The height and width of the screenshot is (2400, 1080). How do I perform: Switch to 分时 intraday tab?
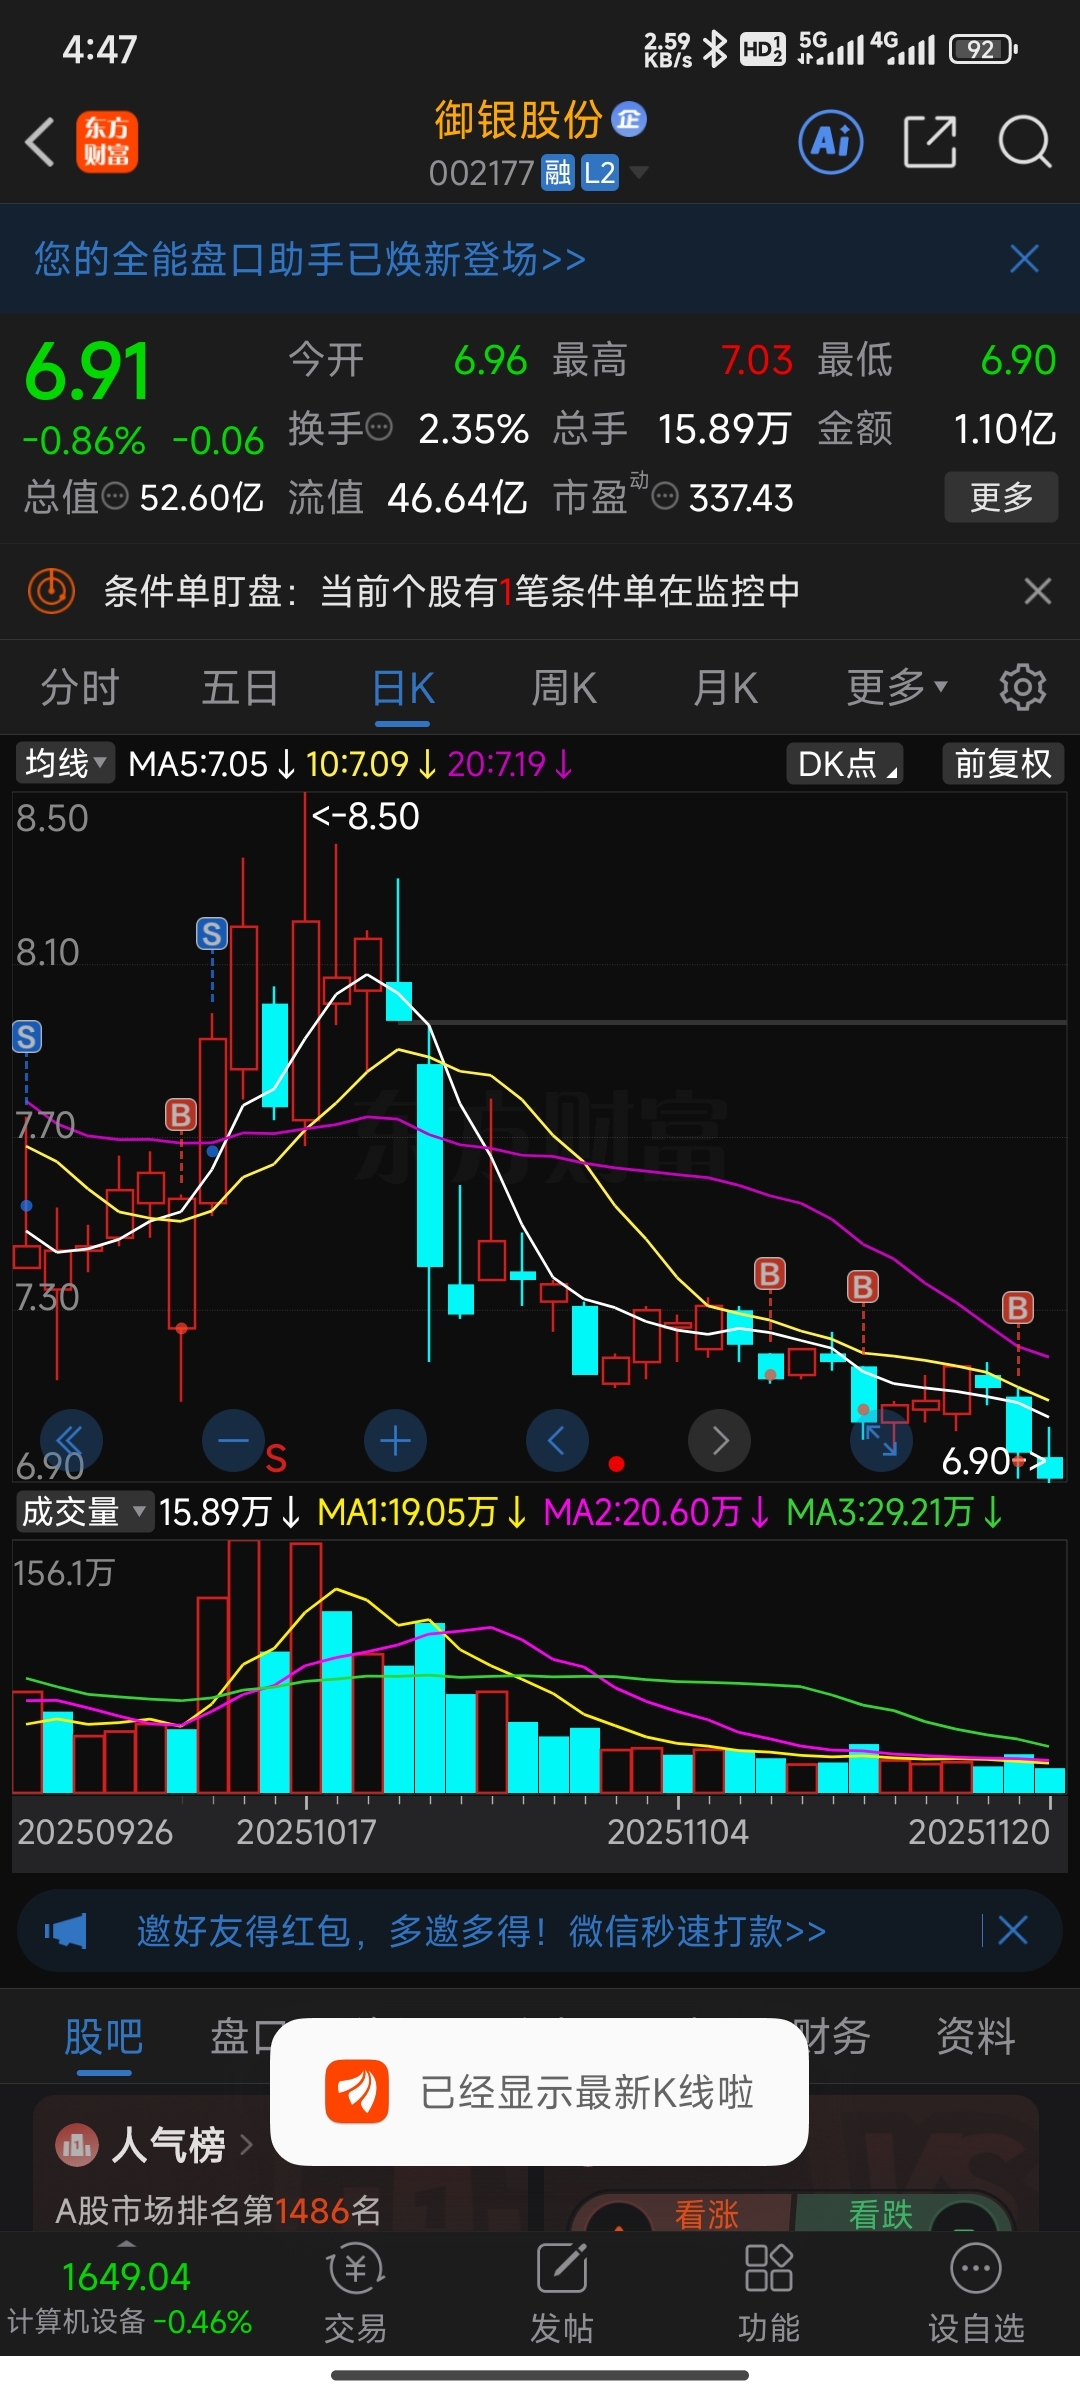(x=80, y=688)
